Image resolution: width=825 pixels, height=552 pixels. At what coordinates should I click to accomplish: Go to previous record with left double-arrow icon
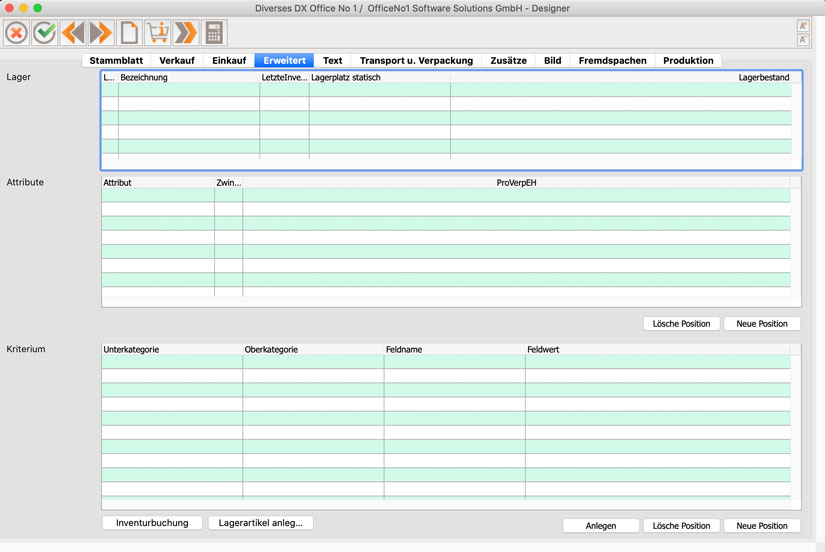point(73,33)
